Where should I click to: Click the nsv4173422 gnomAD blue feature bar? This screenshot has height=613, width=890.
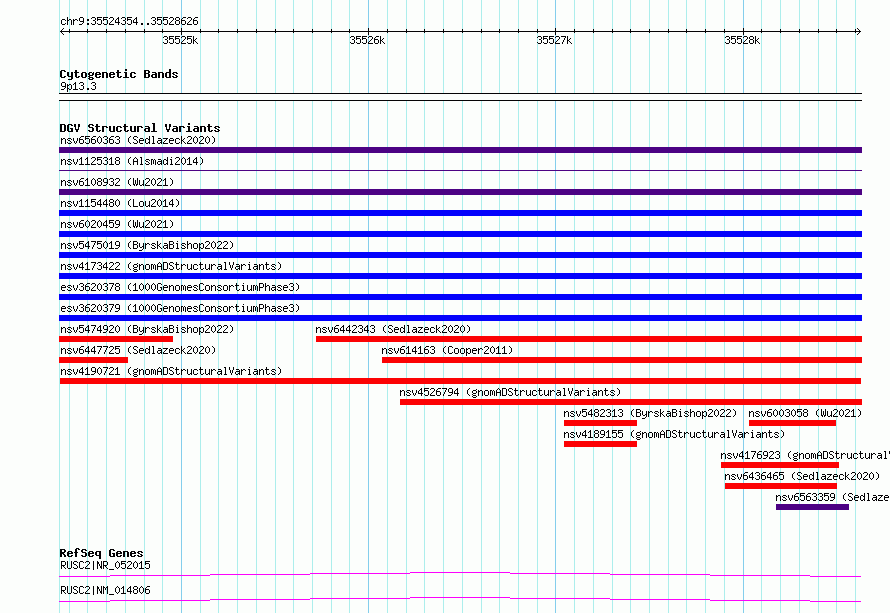click(x=460, y=276)
